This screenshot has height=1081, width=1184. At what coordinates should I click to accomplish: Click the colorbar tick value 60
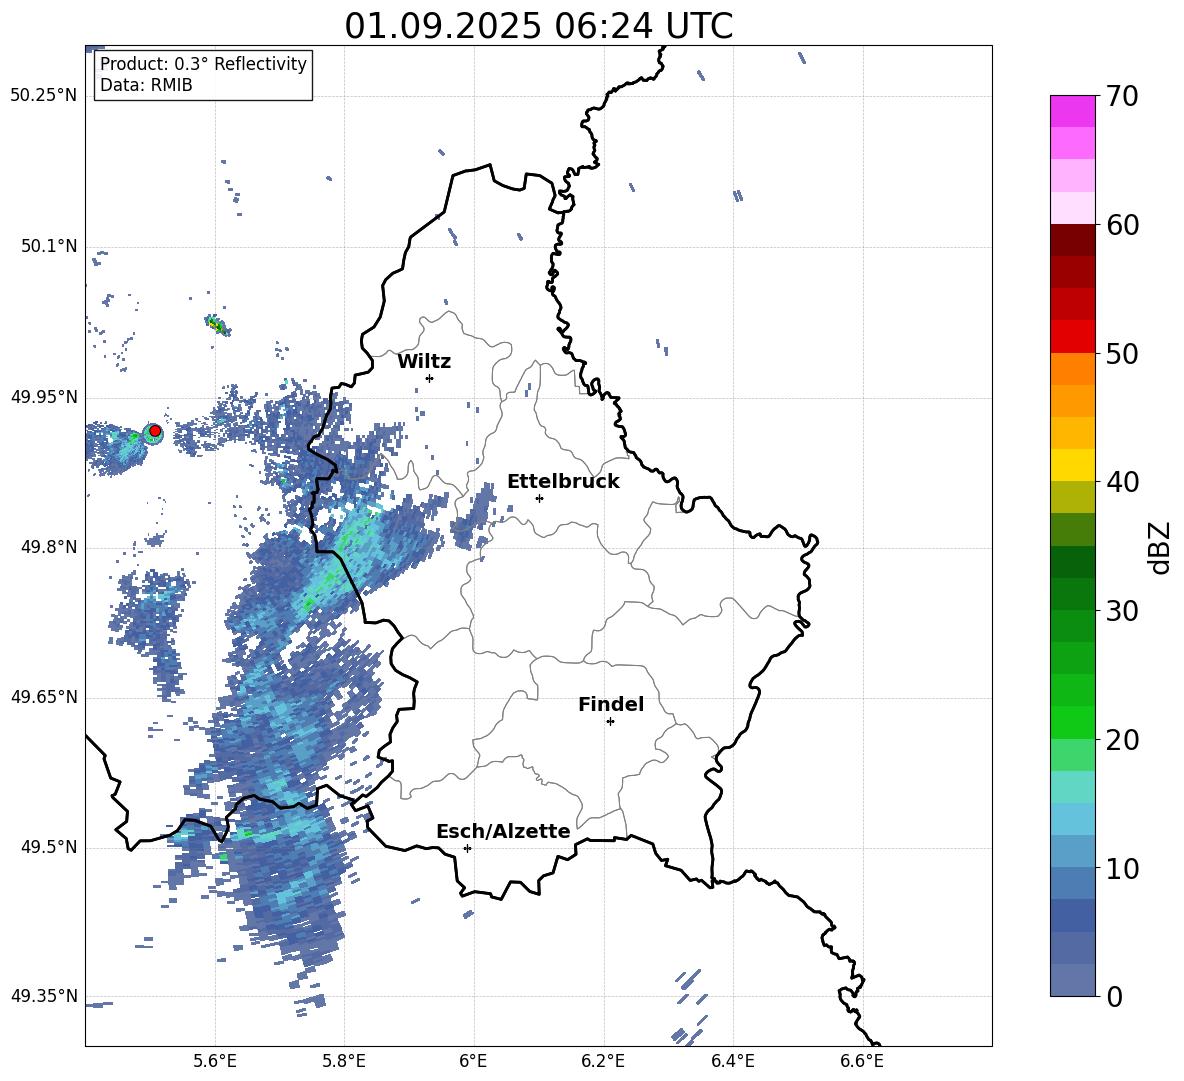[x=1122, y=225]
